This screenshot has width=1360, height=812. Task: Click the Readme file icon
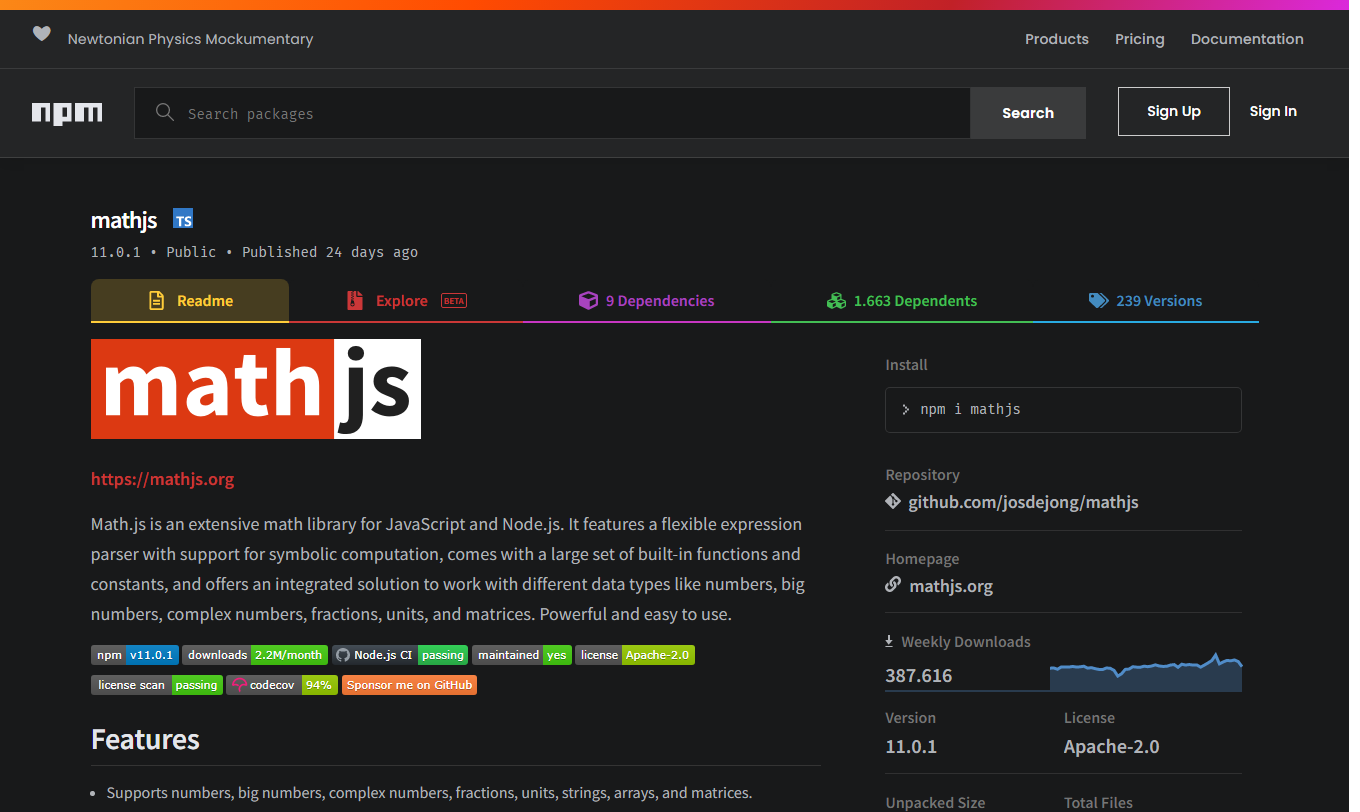pyautogui.click(x=156, y=301)
